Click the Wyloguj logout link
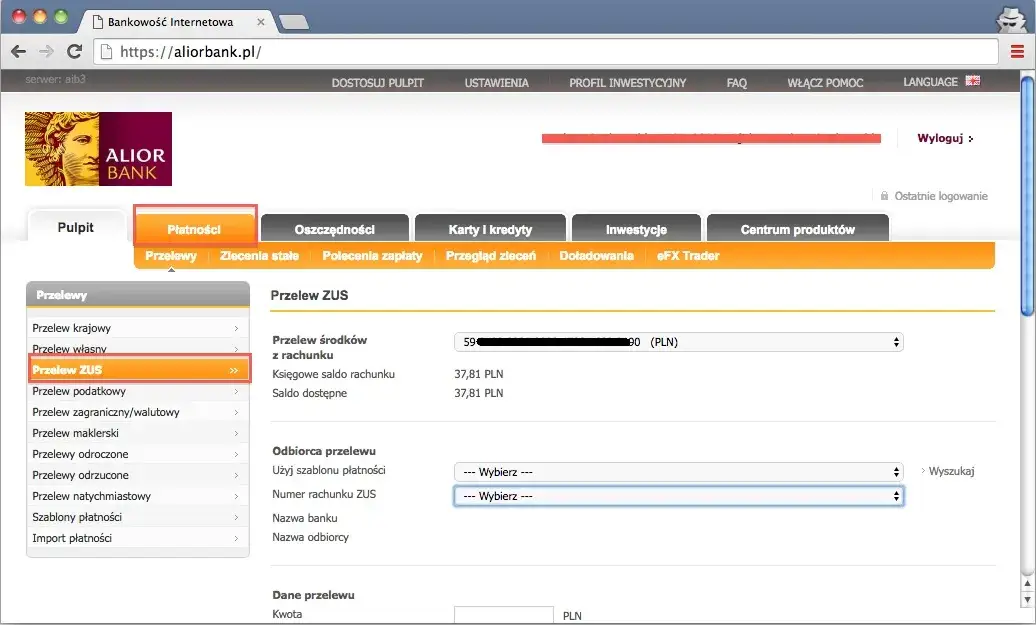 pos(944,139)
